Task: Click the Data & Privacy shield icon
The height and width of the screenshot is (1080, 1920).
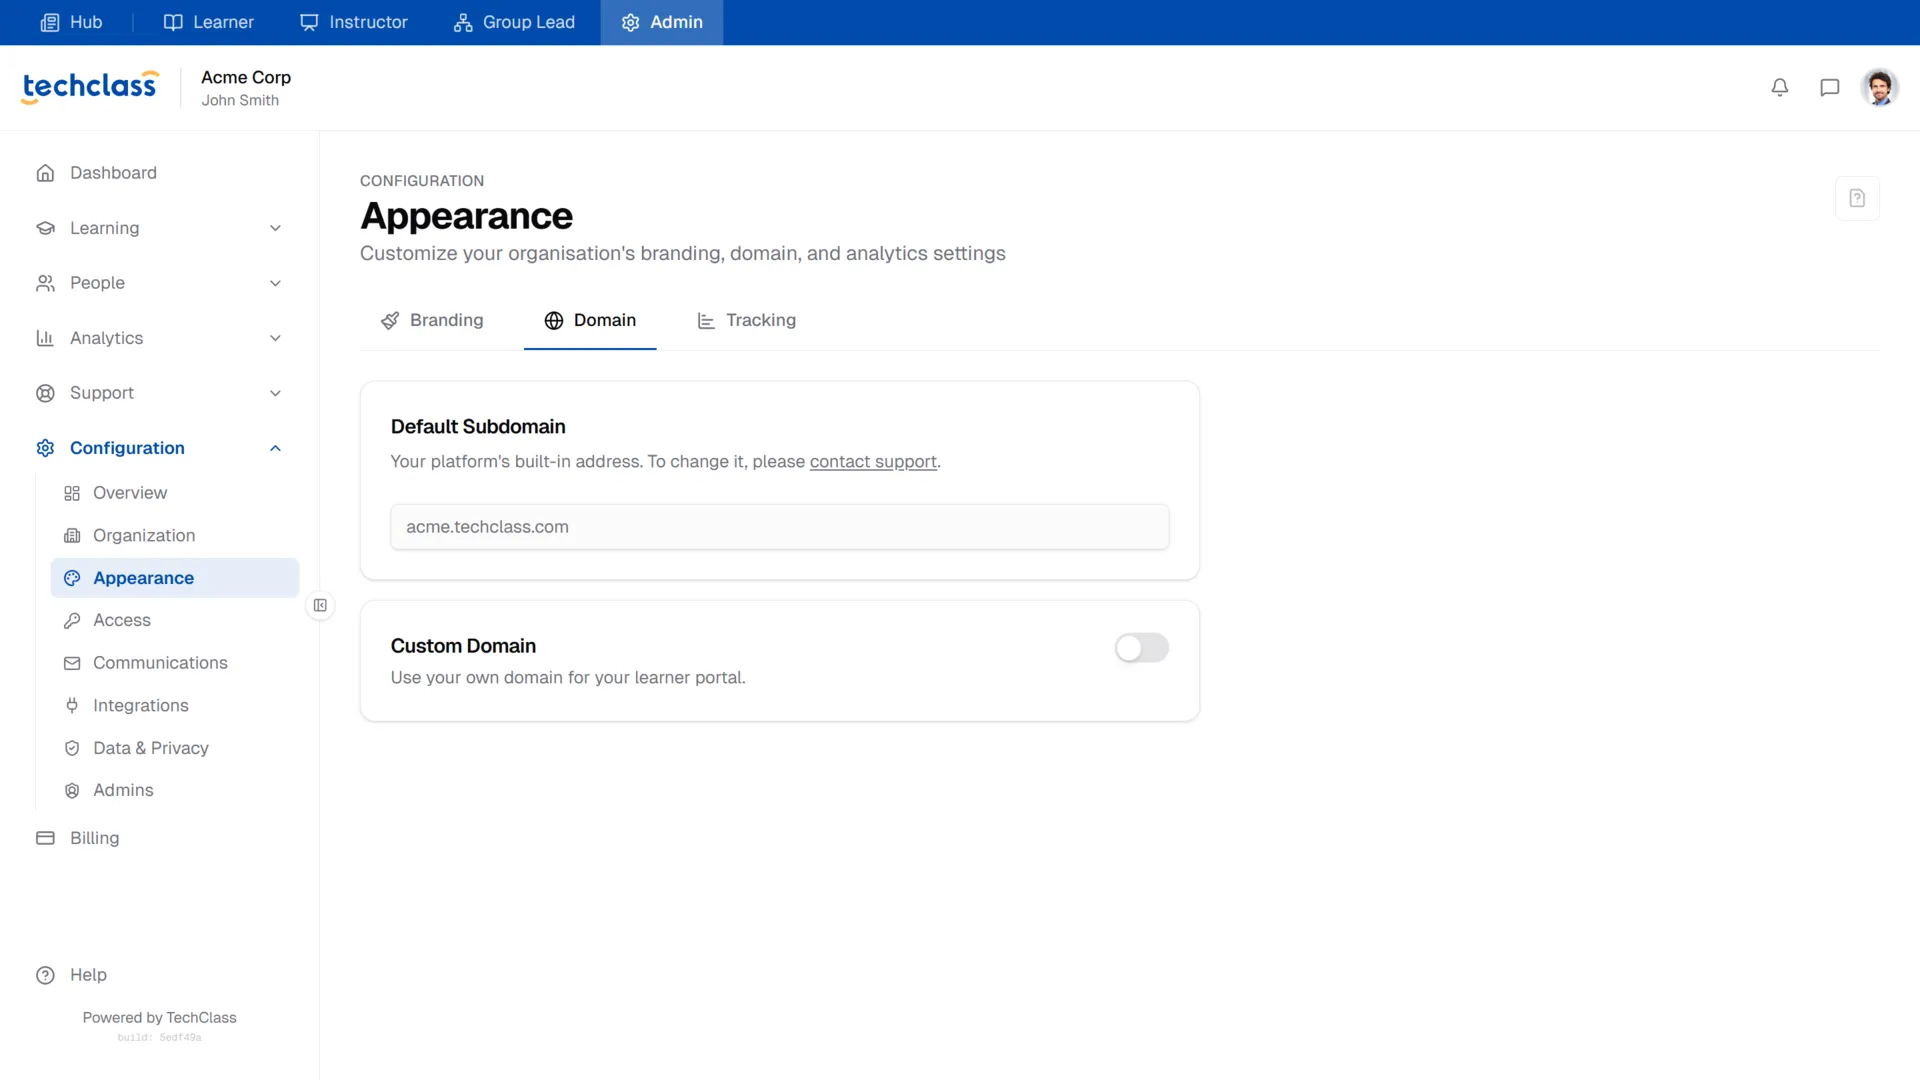Action: click(x=72, y=748)
